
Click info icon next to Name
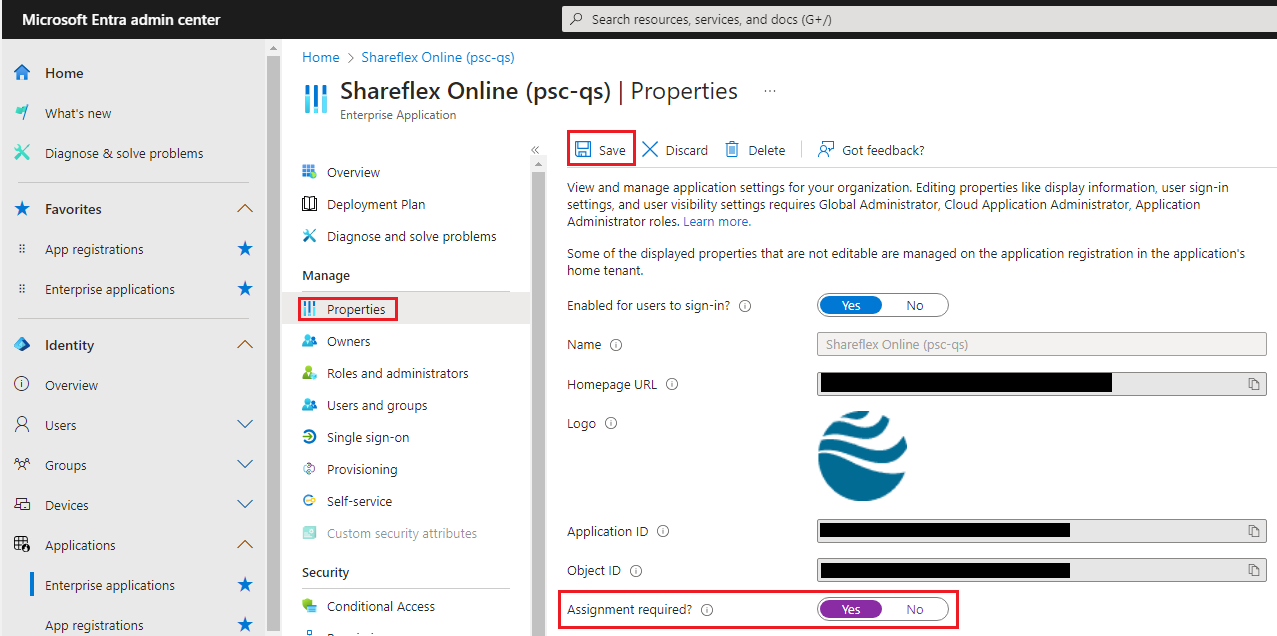[x=616, y=345]
